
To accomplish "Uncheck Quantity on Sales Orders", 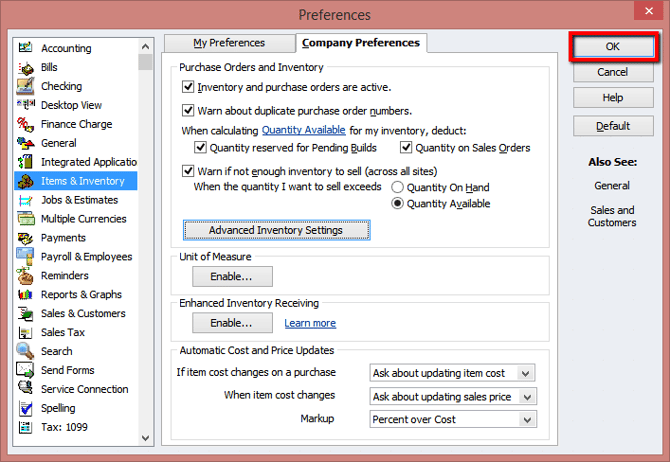I will pyautogui.click(x=406, y=148).
